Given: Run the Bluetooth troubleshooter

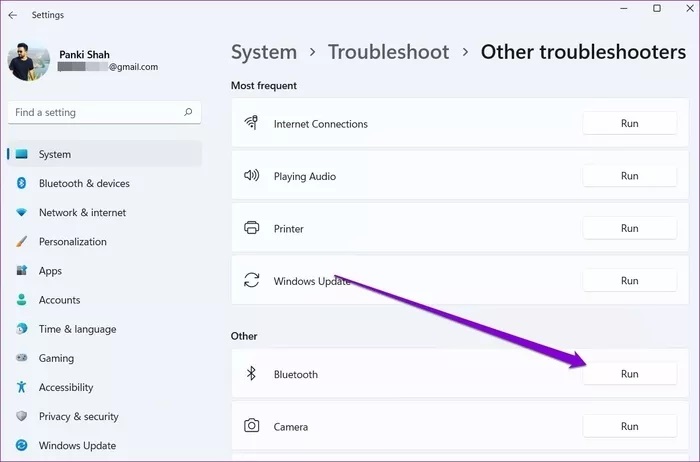Looking at the screenshot, I should click(629, 374).
